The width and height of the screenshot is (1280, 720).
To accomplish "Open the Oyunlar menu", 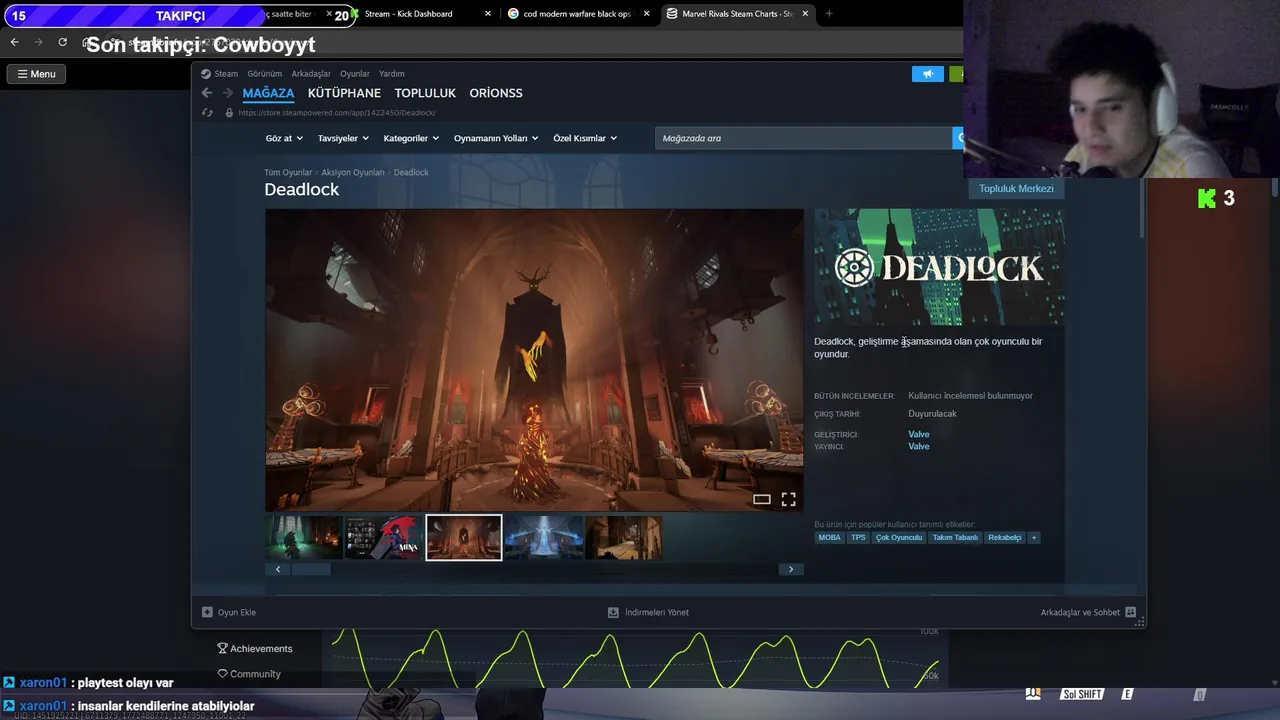I will coord(355,74).
